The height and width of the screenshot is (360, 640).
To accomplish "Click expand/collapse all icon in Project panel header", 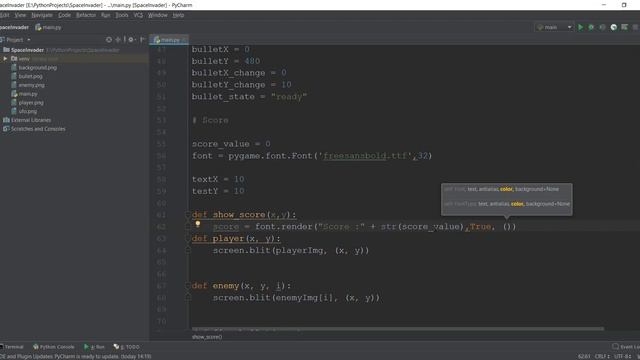I will click(x=118, y=40).
